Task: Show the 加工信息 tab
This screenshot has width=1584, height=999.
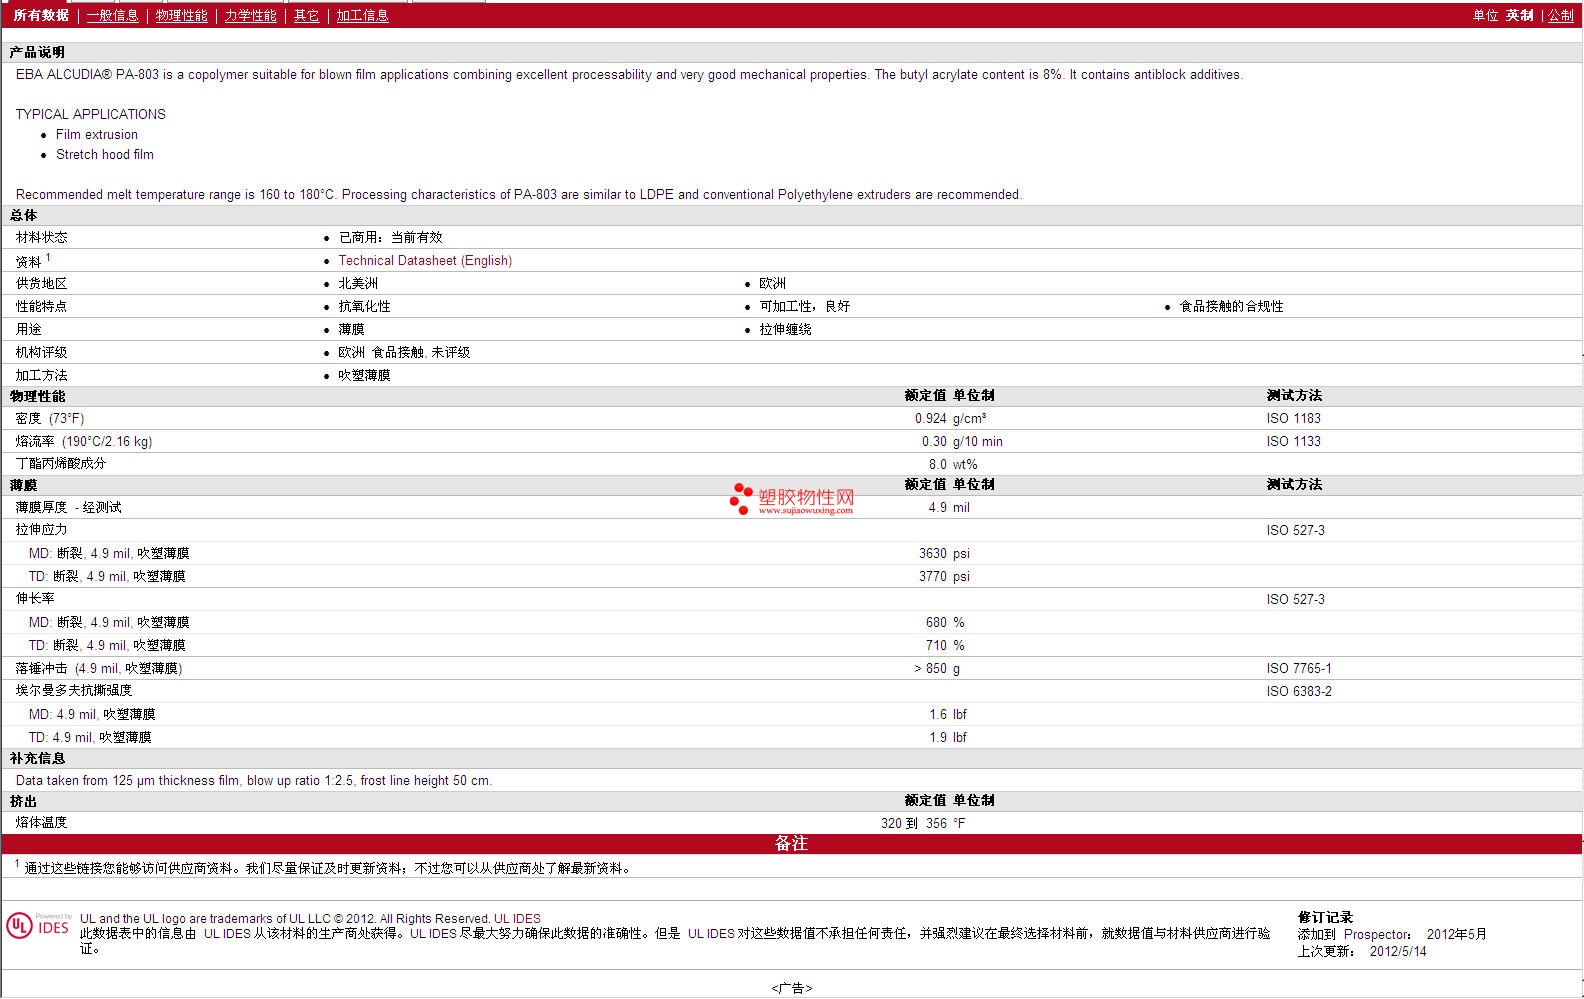Action: pos(362,16)
